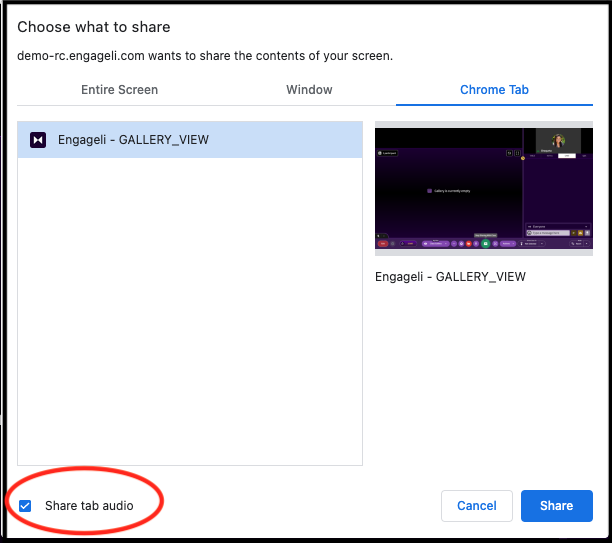This screenshot has height=543, width=612.
Task: Click the Cancel button
Action: [477, 506]
